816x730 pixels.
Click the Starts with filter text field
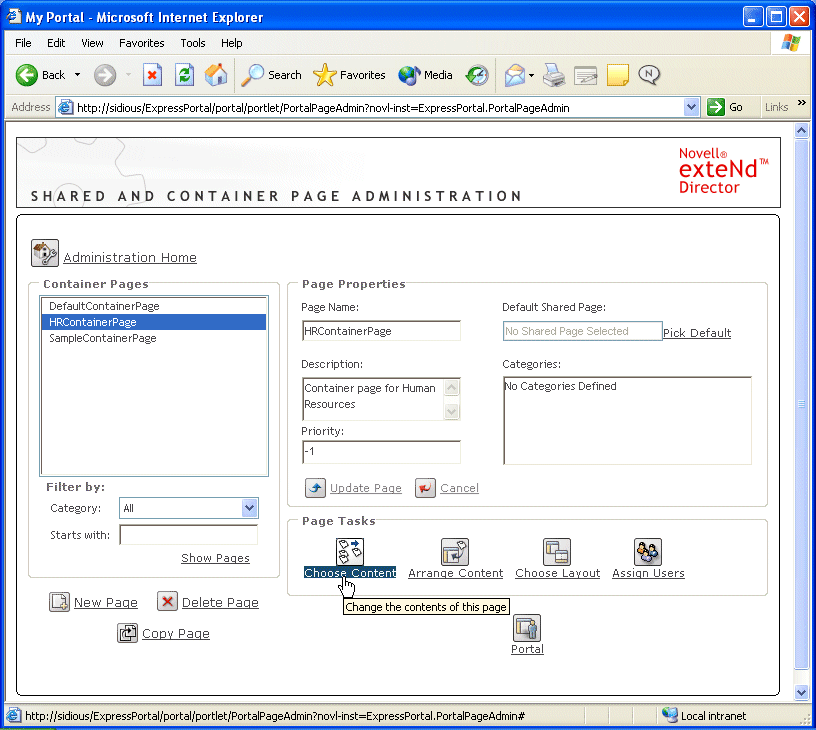click(x=188, y=535)
